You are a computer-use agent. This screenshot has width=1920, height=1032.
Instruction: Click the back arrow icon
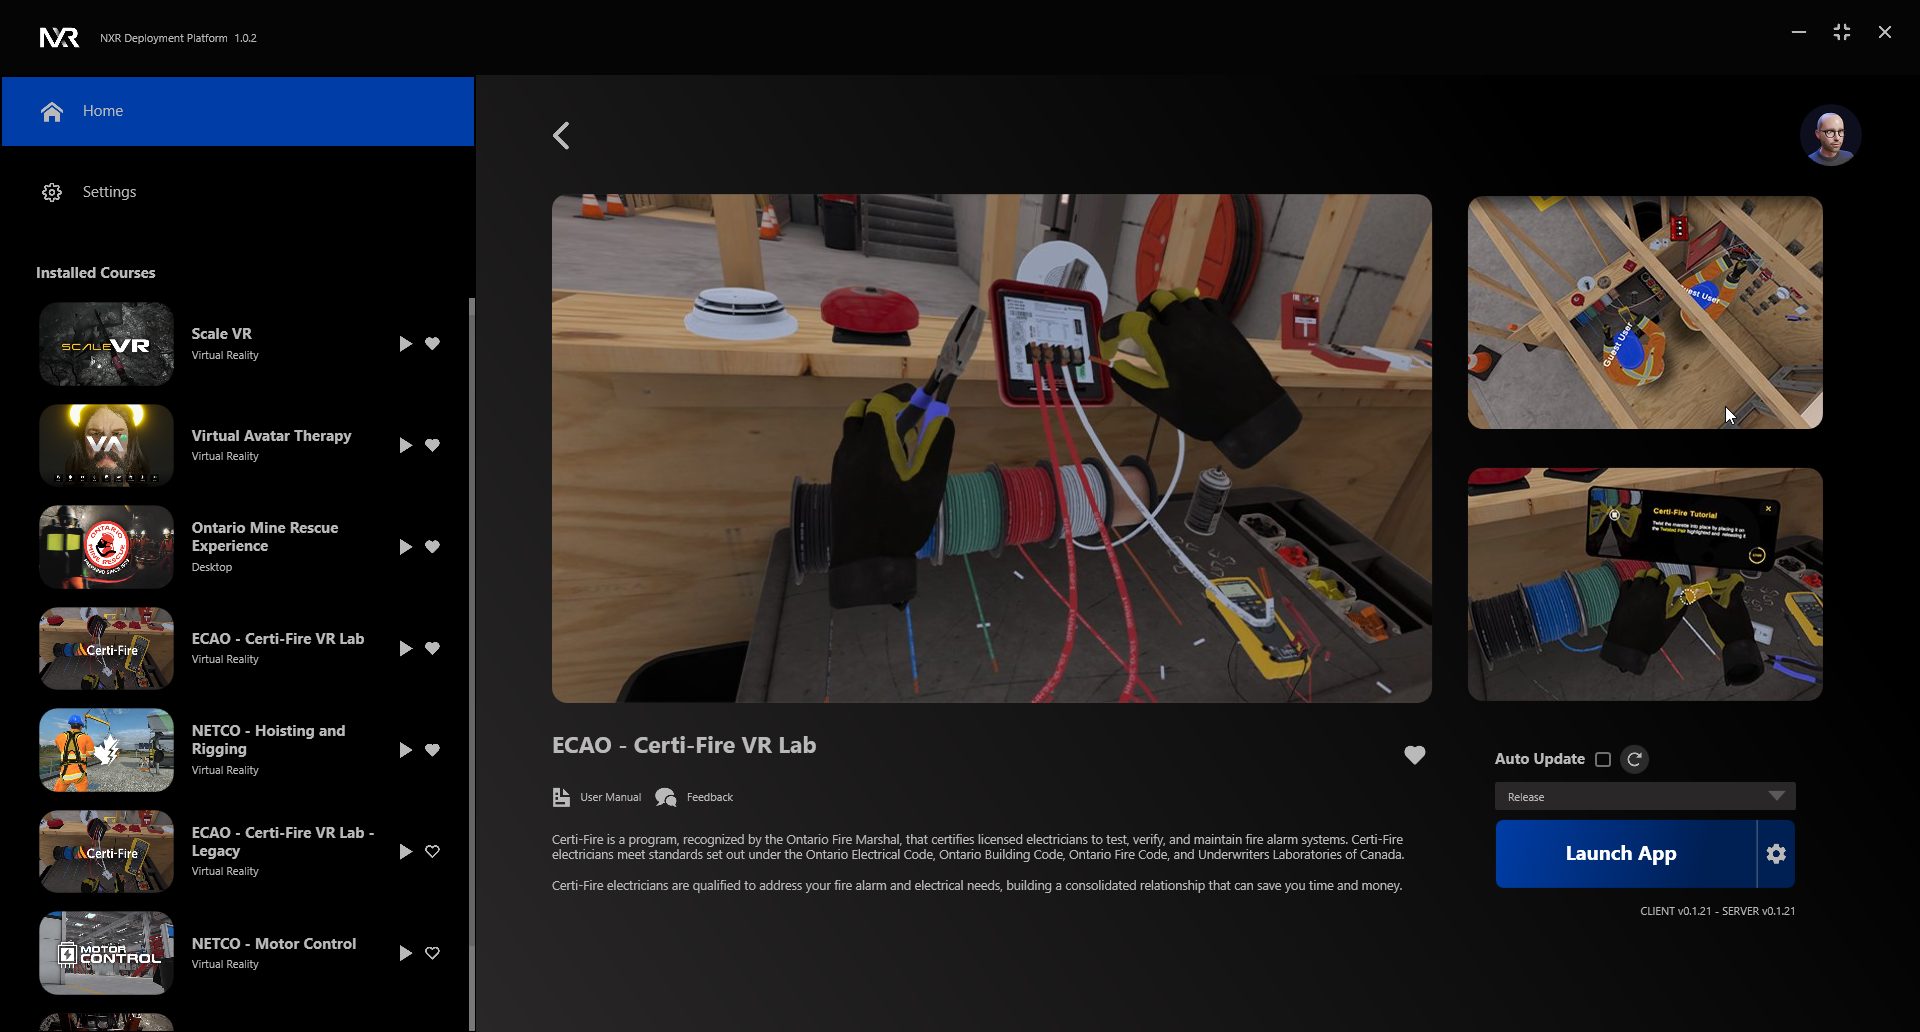pyautogui.click(x=561, y=136)
